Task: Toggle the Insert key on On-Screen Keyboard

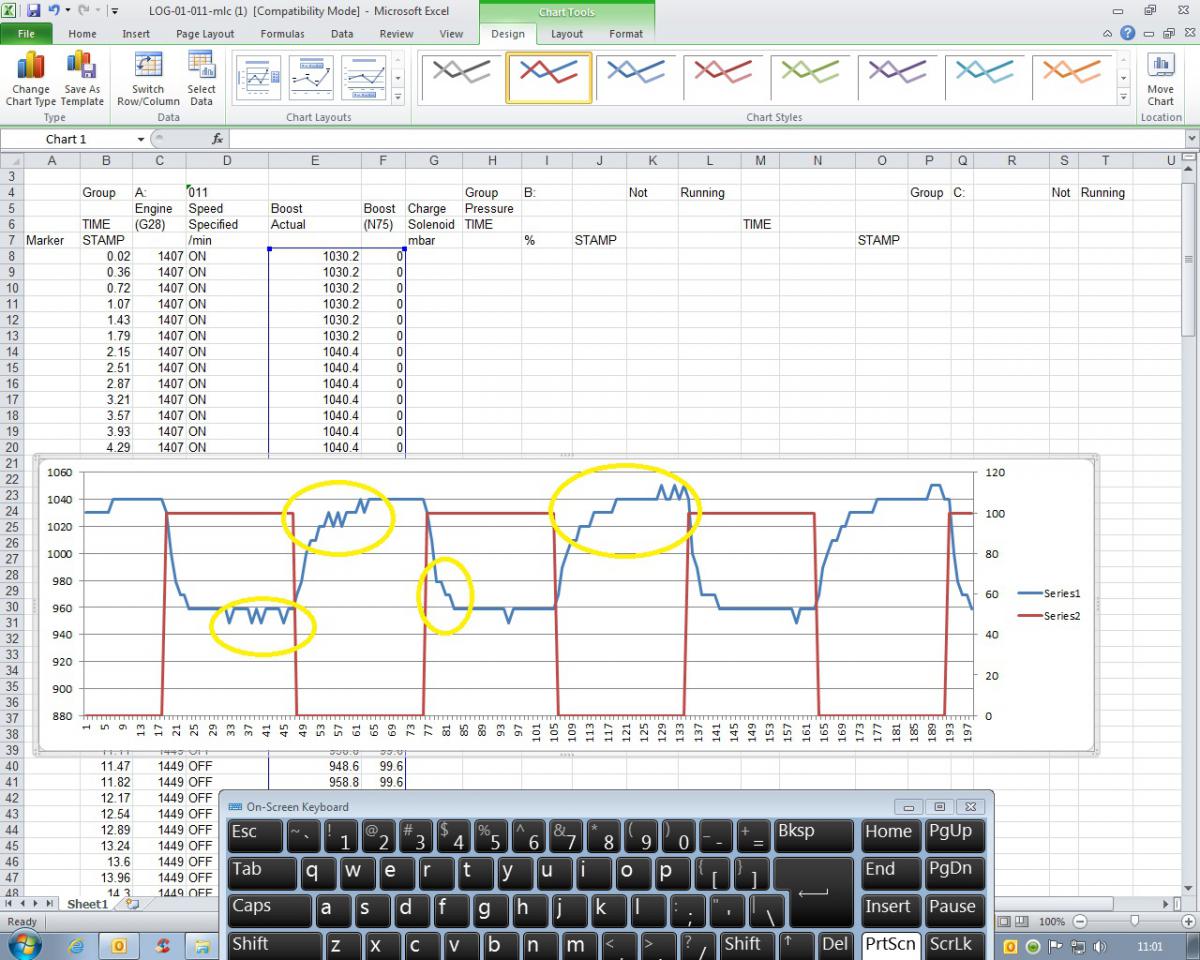Action: pyautogui.click(x=888, y=908)
